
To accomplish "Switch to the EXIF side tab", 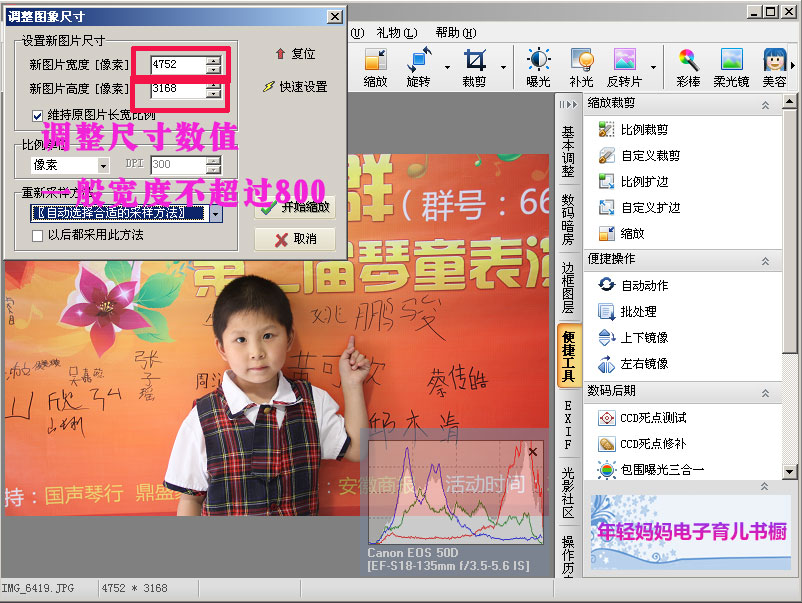I will tap(568, 425).
